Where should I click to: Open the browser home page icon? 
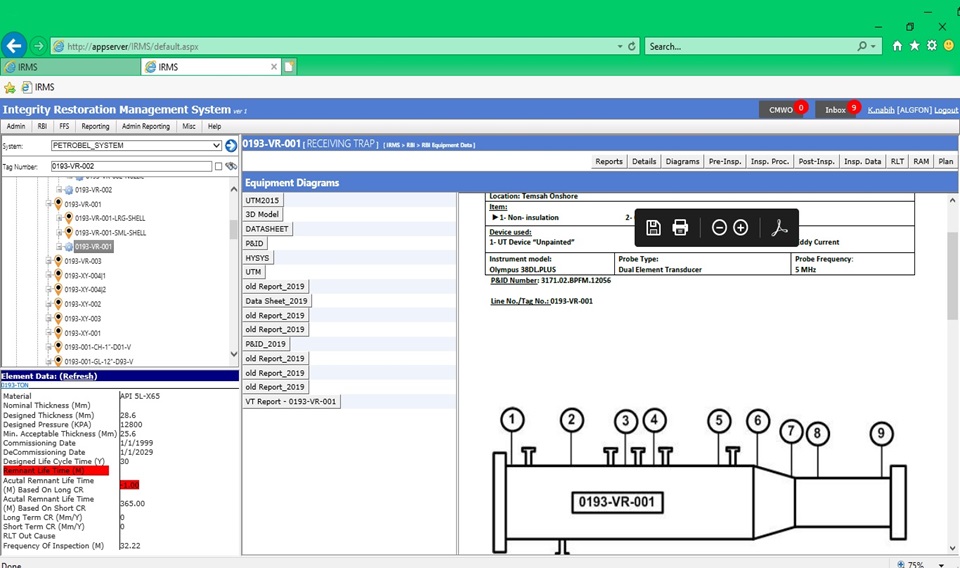pyautogui.click(x=897, y=46)
